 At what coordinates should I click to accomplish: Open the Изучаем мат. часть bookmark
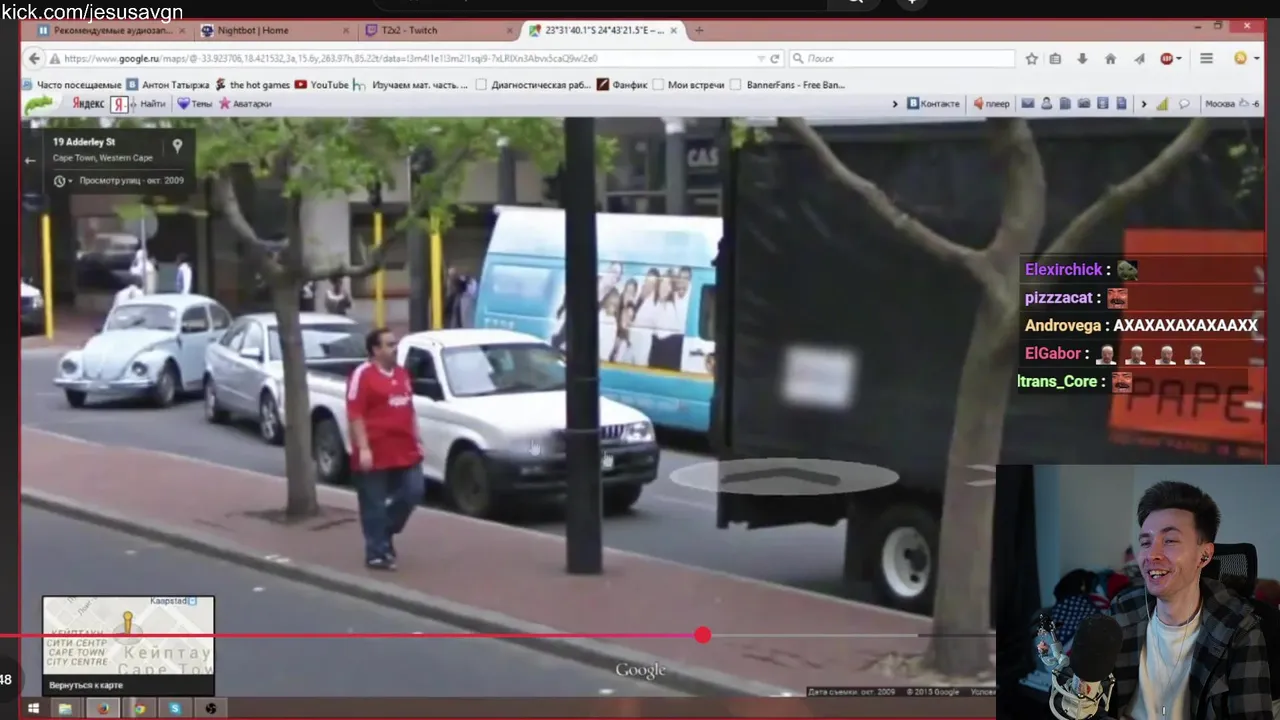pos(410,85)
